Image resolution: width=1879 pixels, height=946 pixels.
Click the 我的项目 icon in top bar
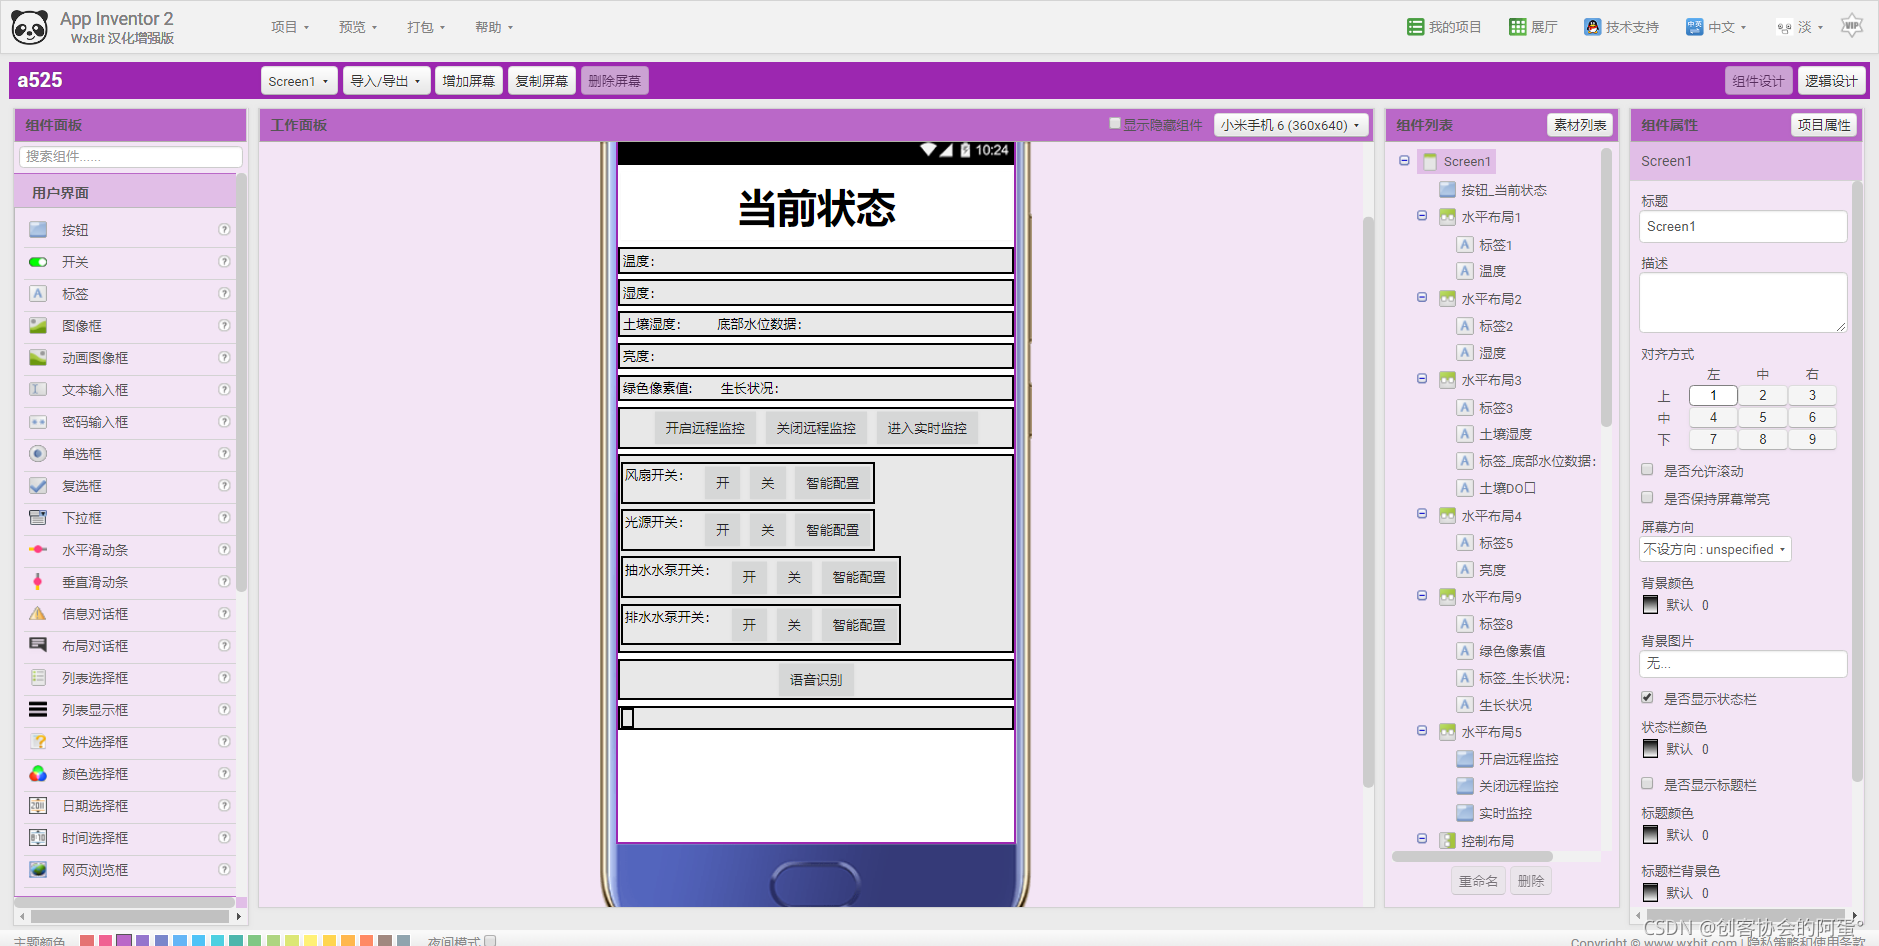point(1416,26)
